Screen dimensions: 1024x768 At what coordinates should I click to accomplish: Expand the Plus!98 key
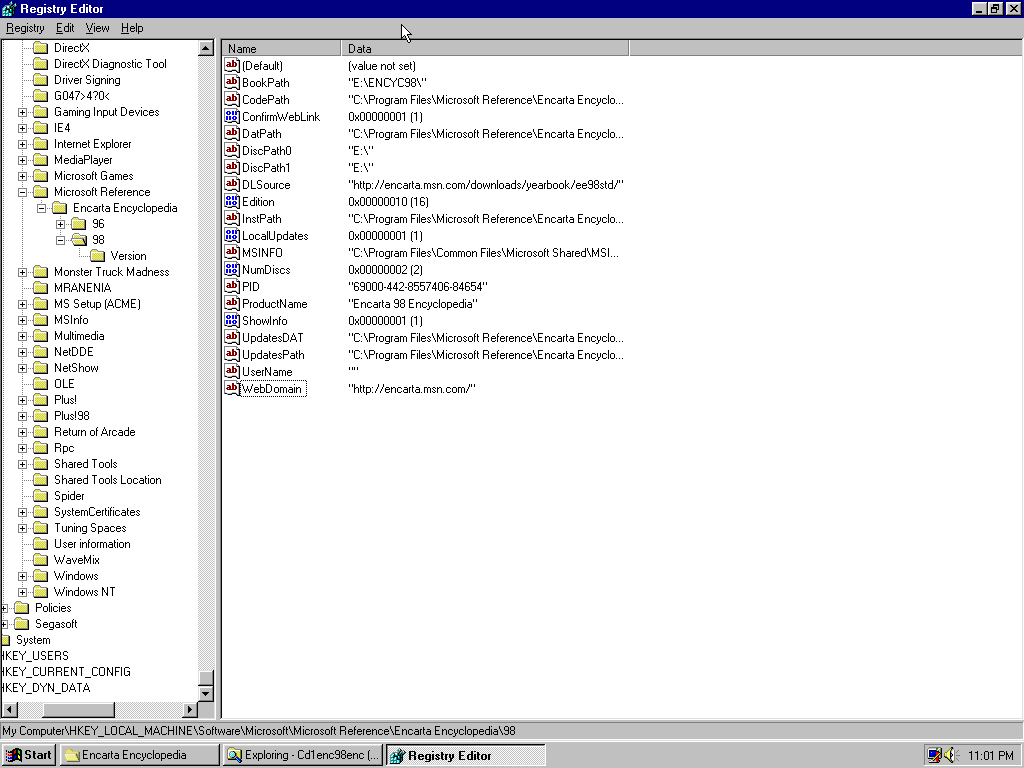pos(22,416)
